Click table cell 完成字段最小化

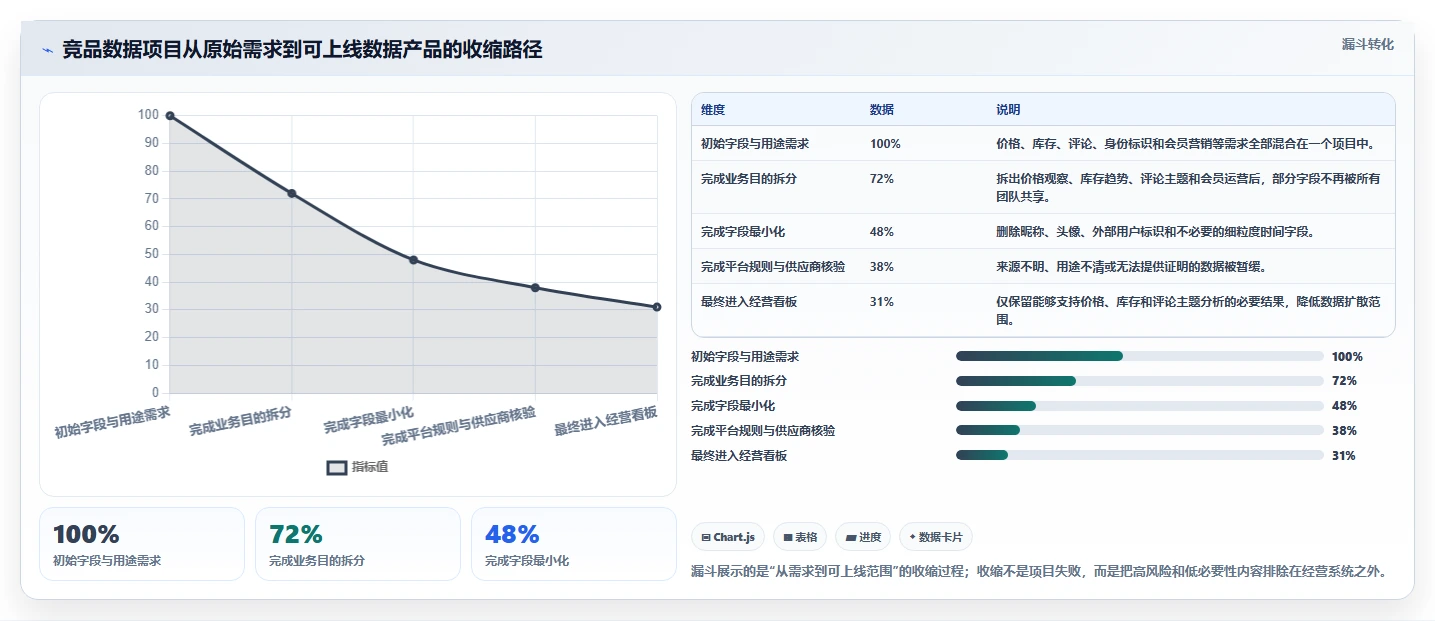[743, 232]
